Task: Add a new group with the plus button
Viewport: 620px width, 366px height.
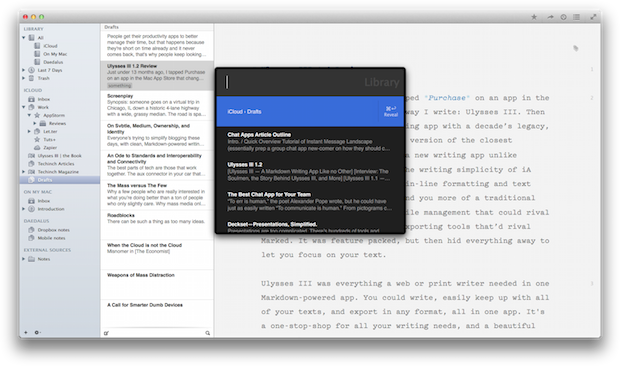Action: [26, 332]
